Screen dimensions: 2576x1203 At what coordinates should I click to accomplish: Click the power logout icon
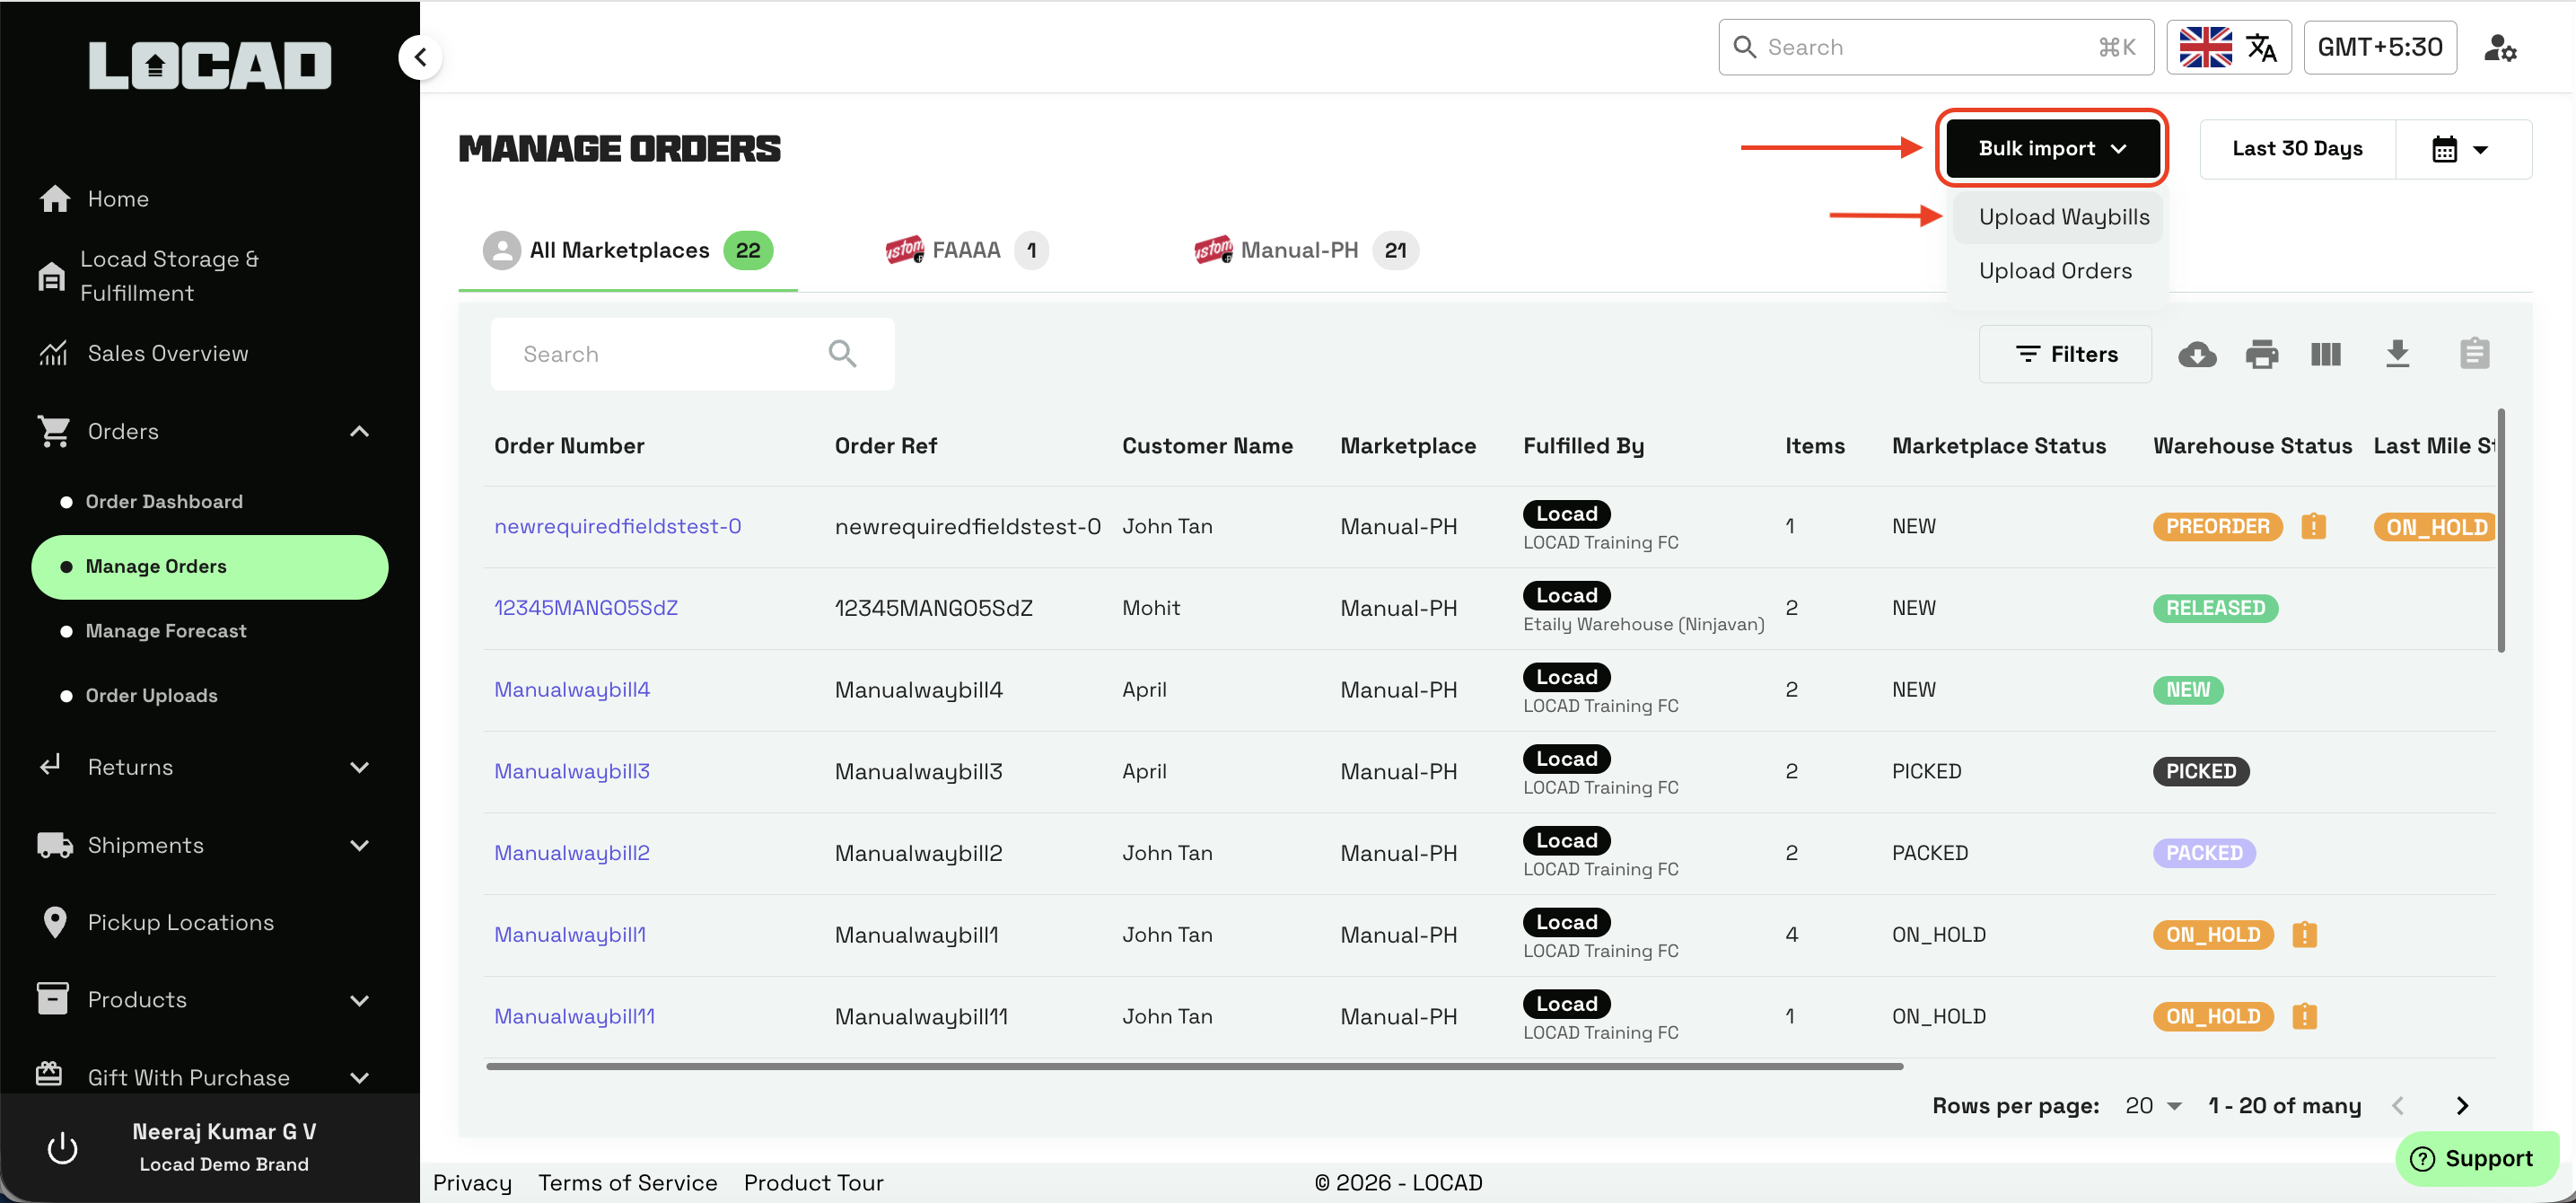[x=62, y=1147]
